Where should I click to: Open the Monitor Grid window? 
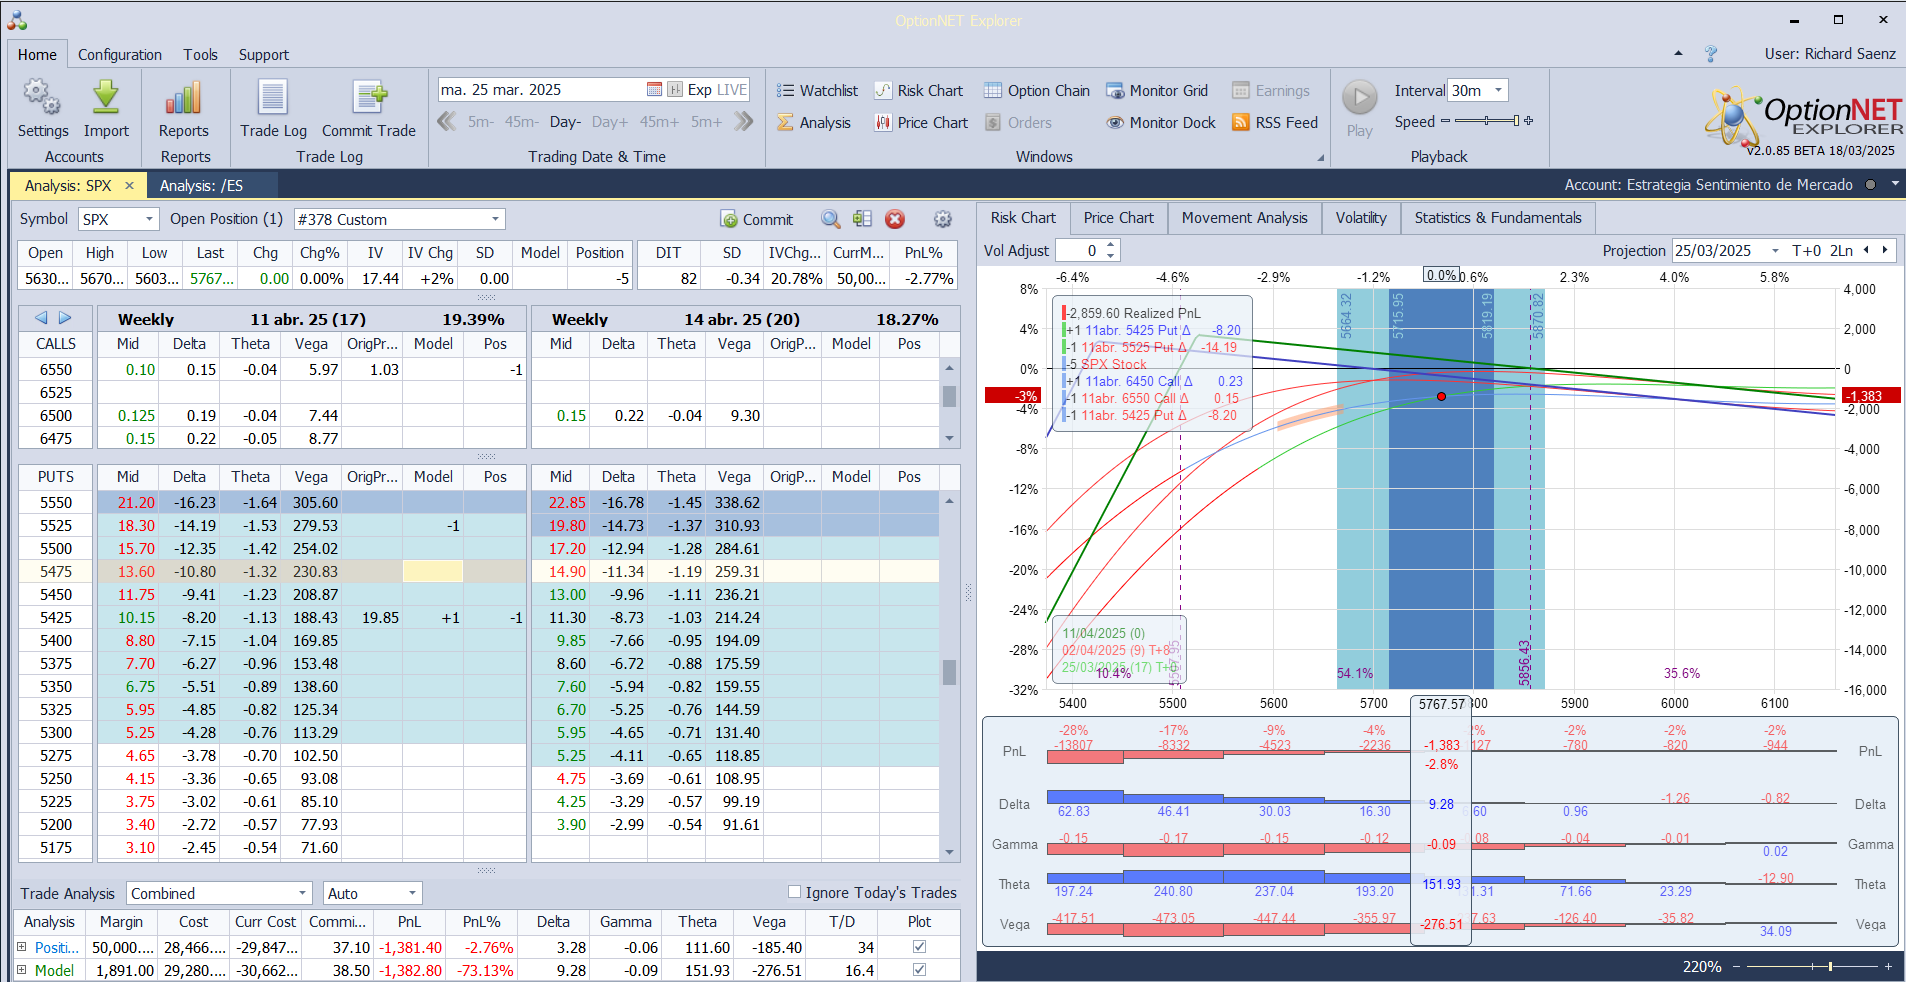pos(1157,90)
